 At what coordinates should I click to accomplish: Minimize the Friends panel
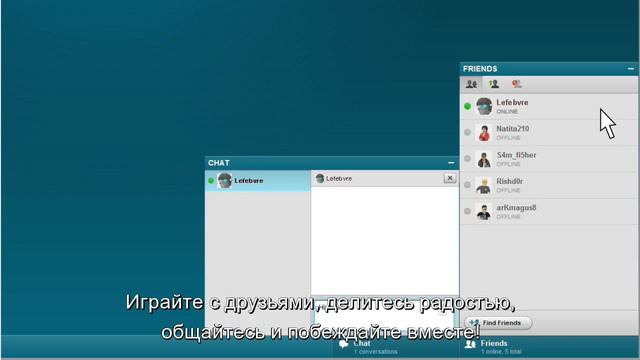pos(631,69)
